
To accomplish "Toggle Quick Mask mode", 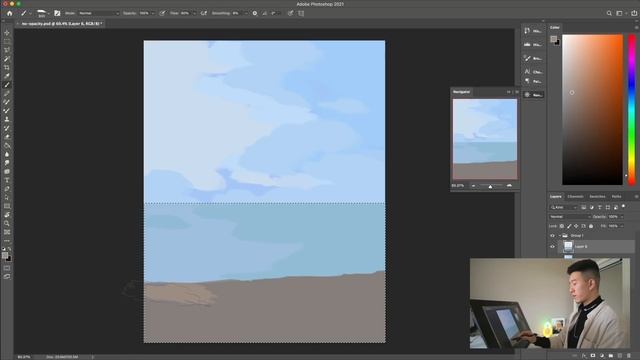I will pyautogui.click(x=7, y=268).
